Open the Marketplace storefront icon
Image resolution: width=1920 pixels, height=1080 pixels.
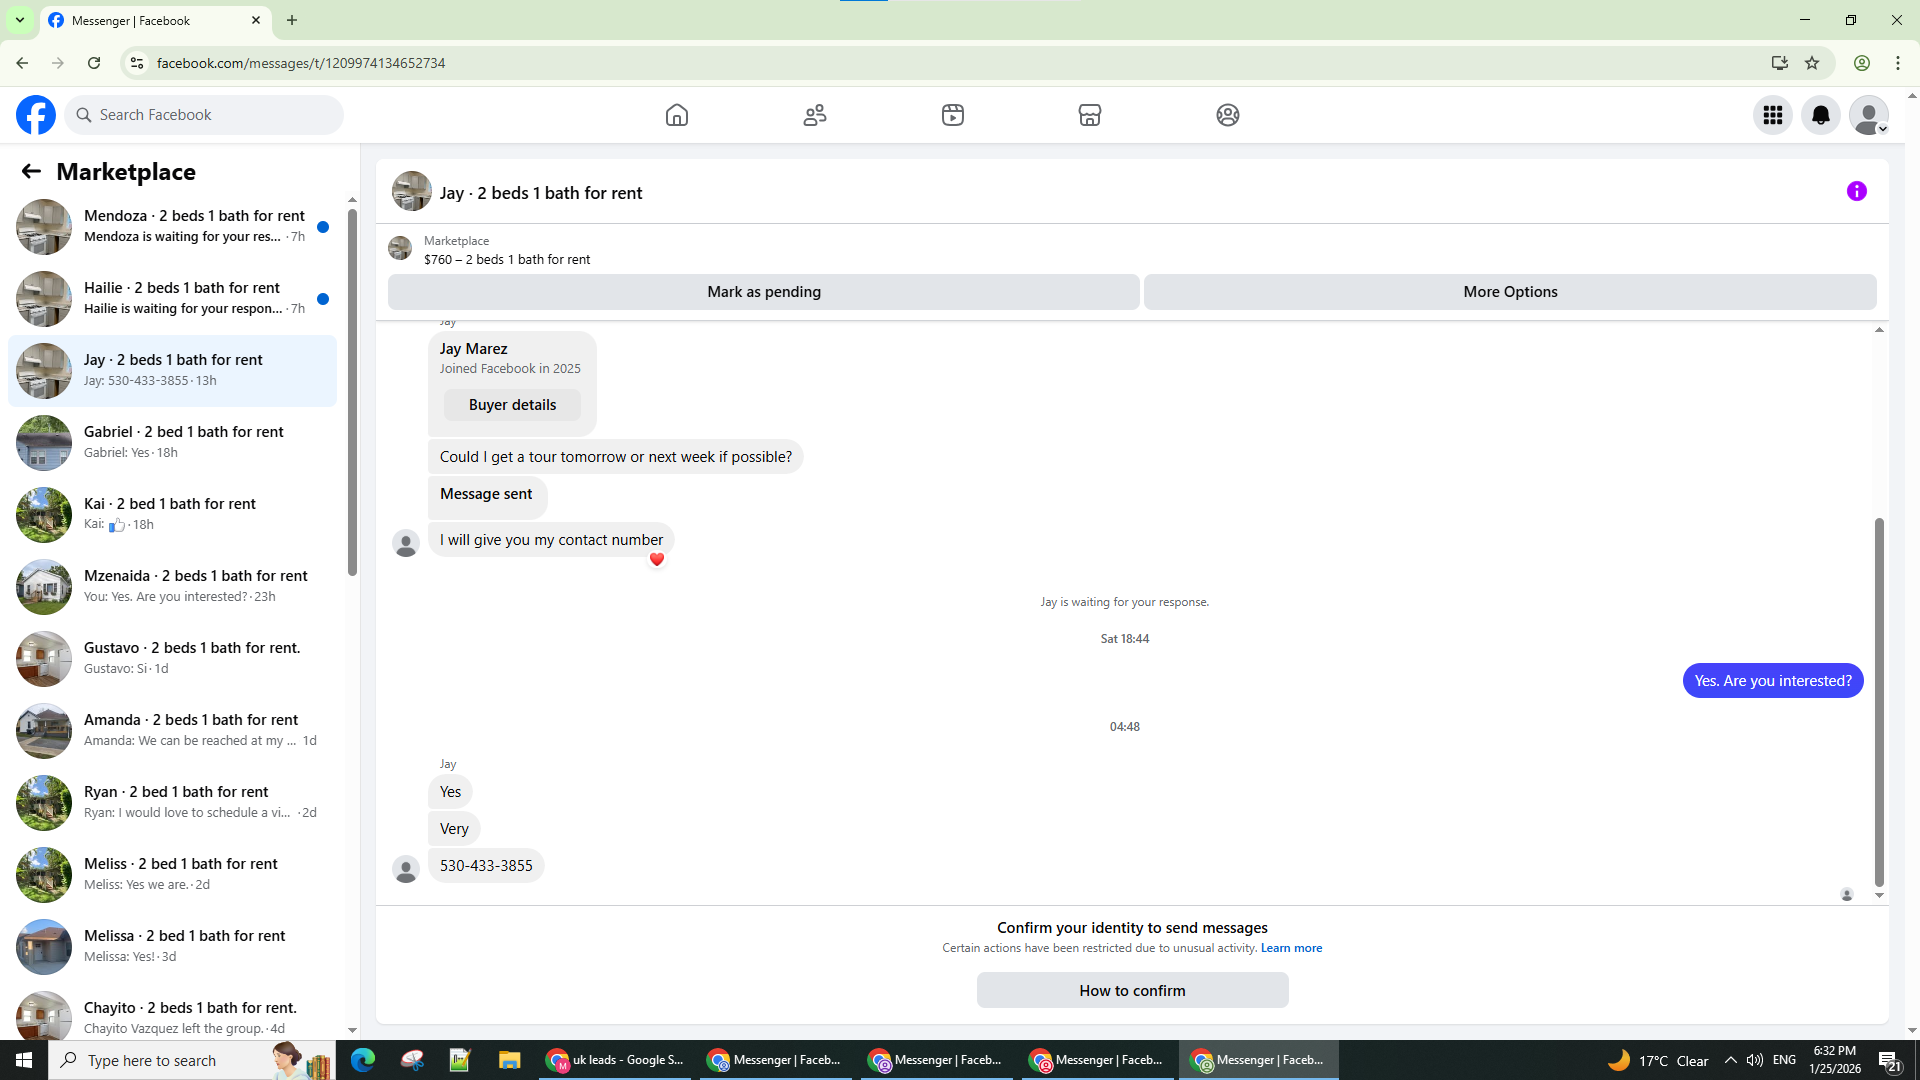(1090, 115)
